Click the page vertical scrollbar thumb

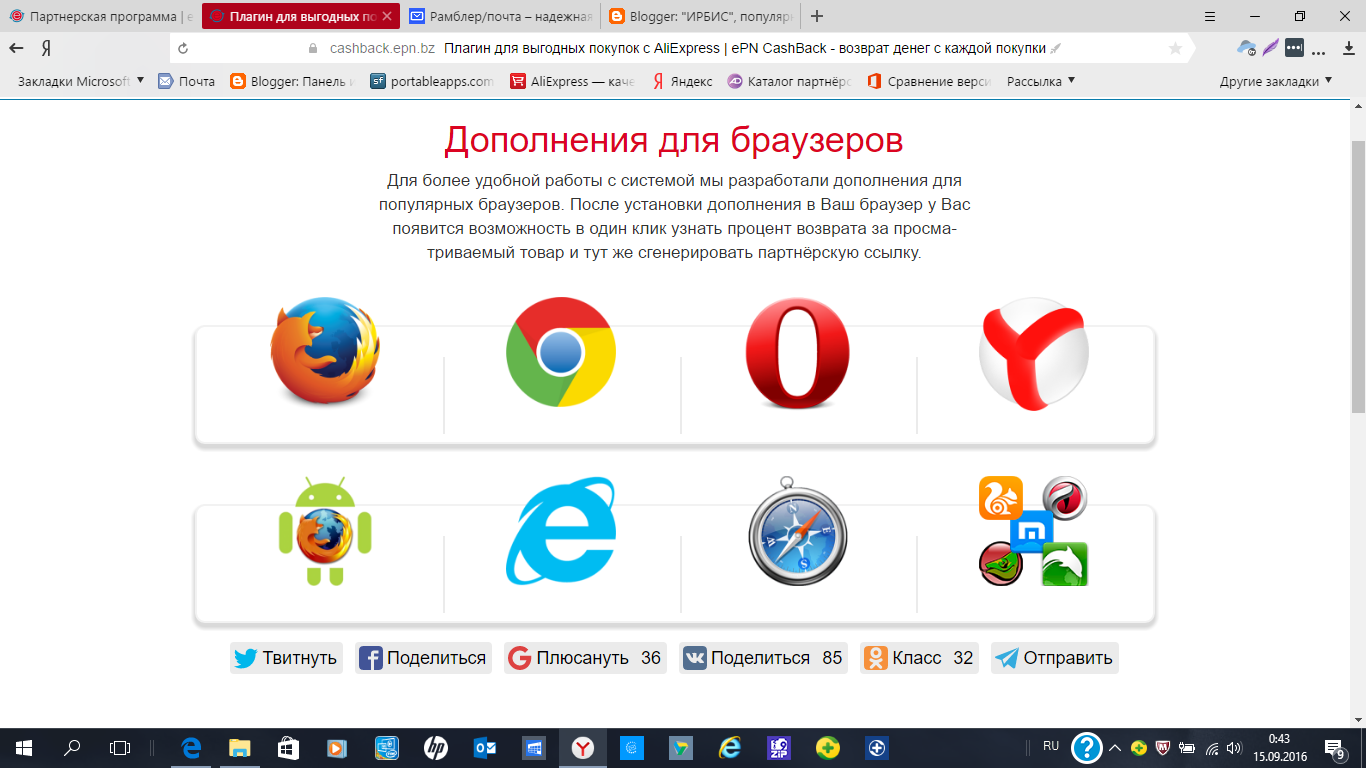(1358, 276)
